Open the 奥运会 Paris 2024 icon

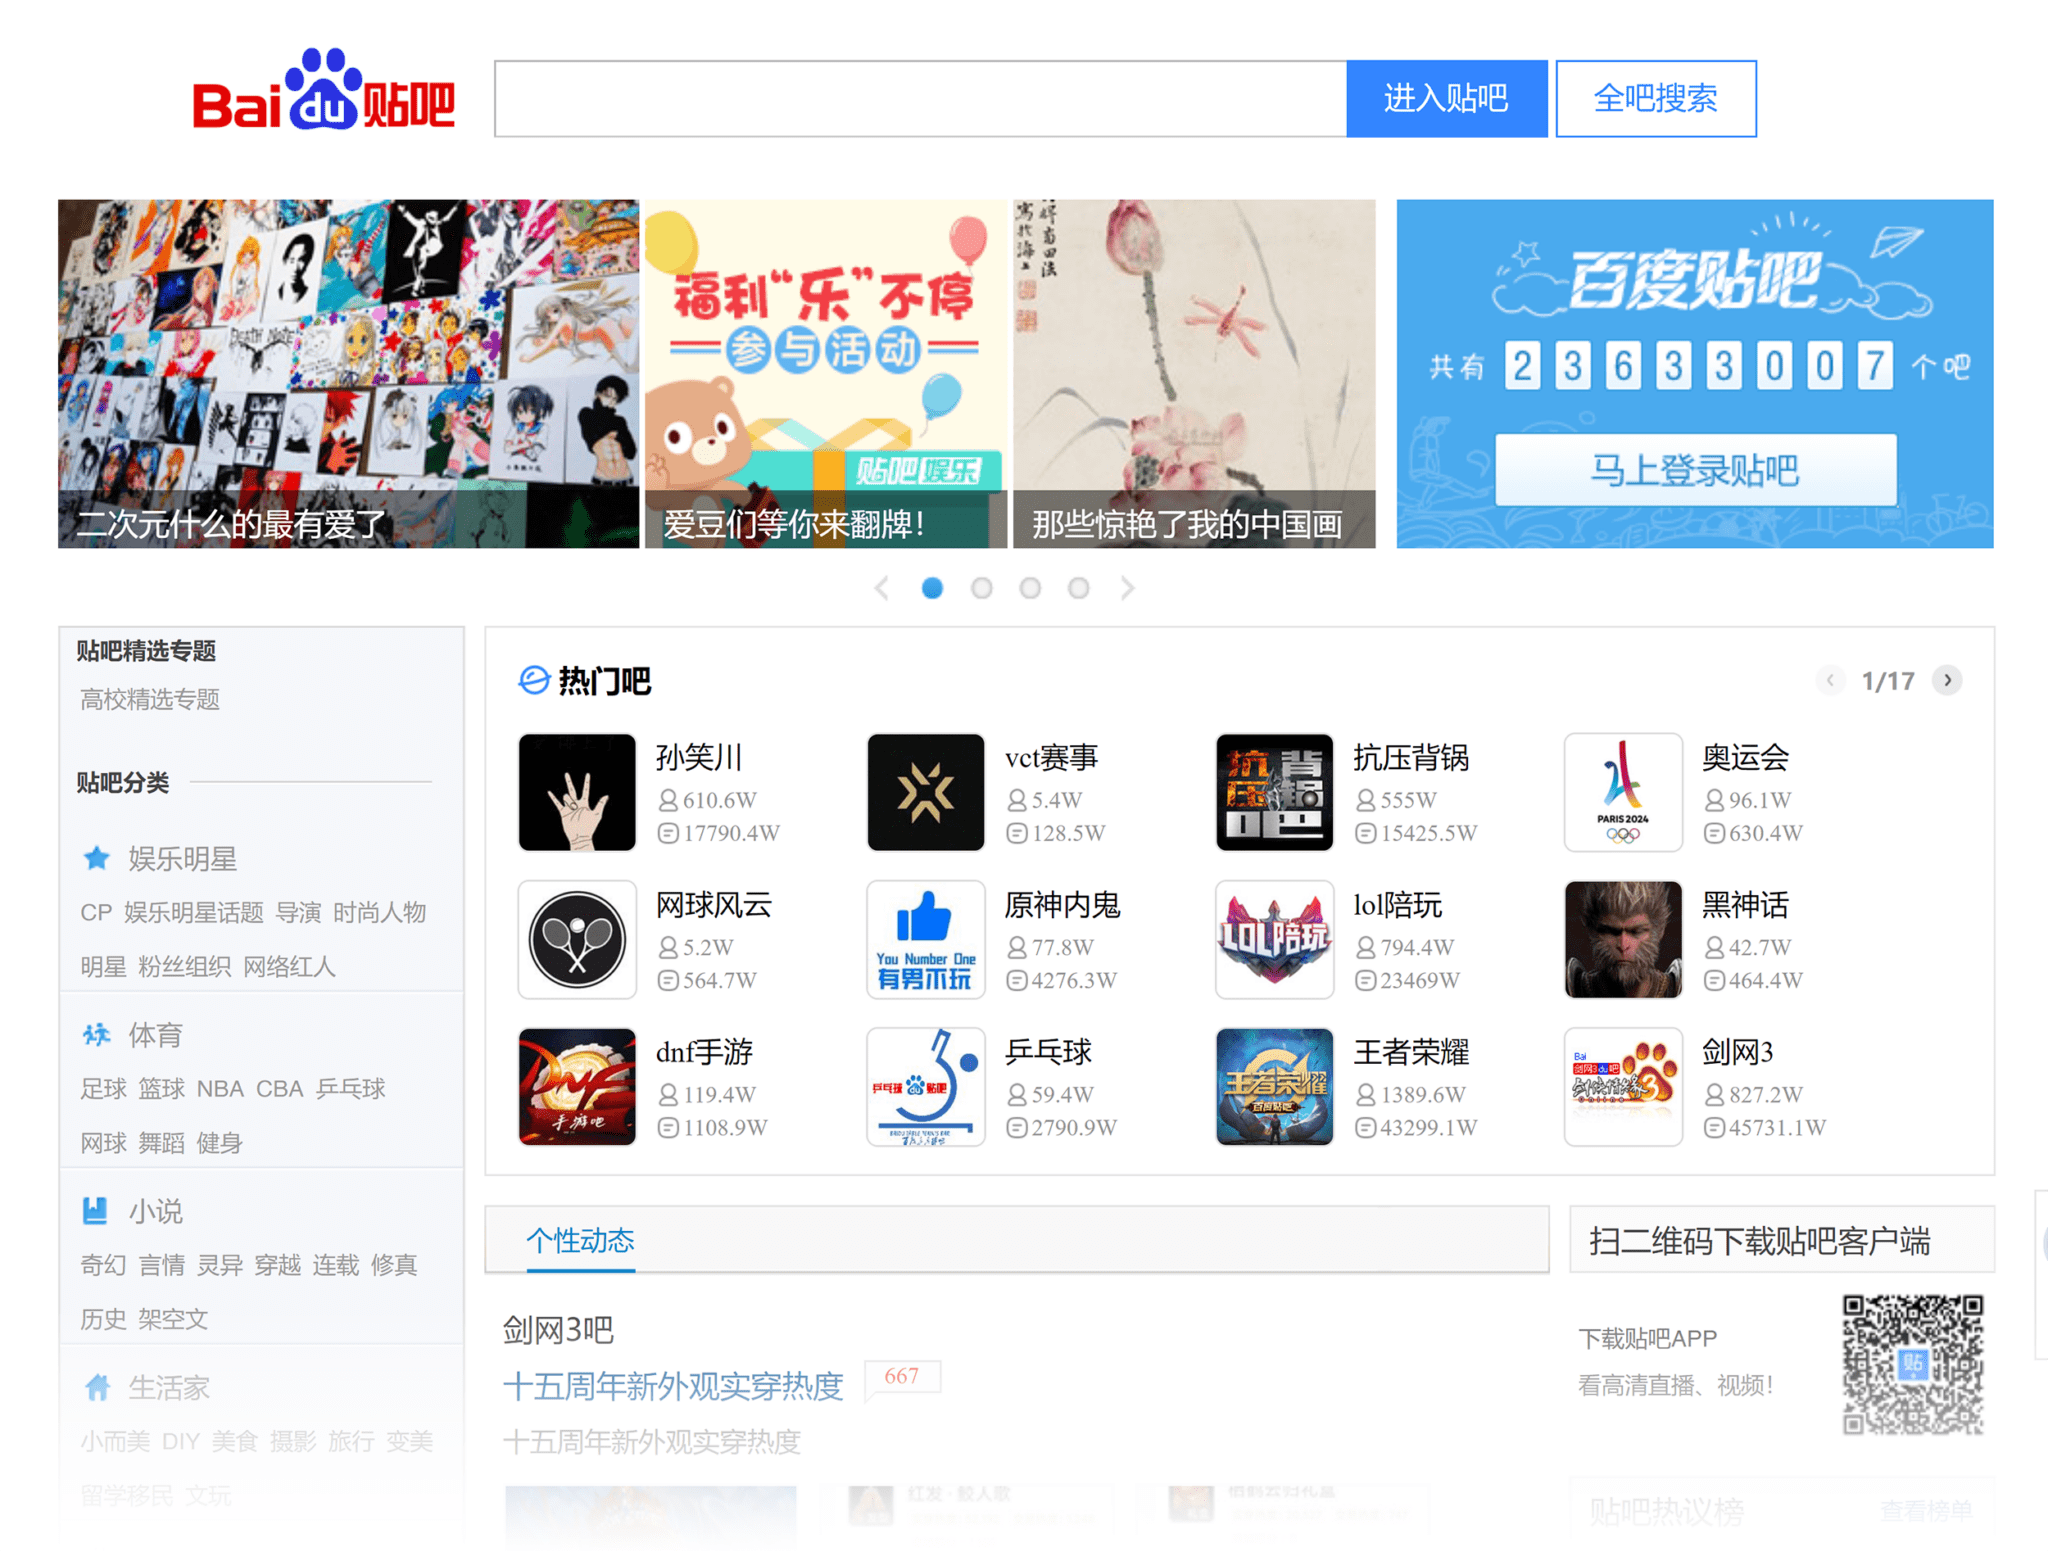pos(1623,792)
